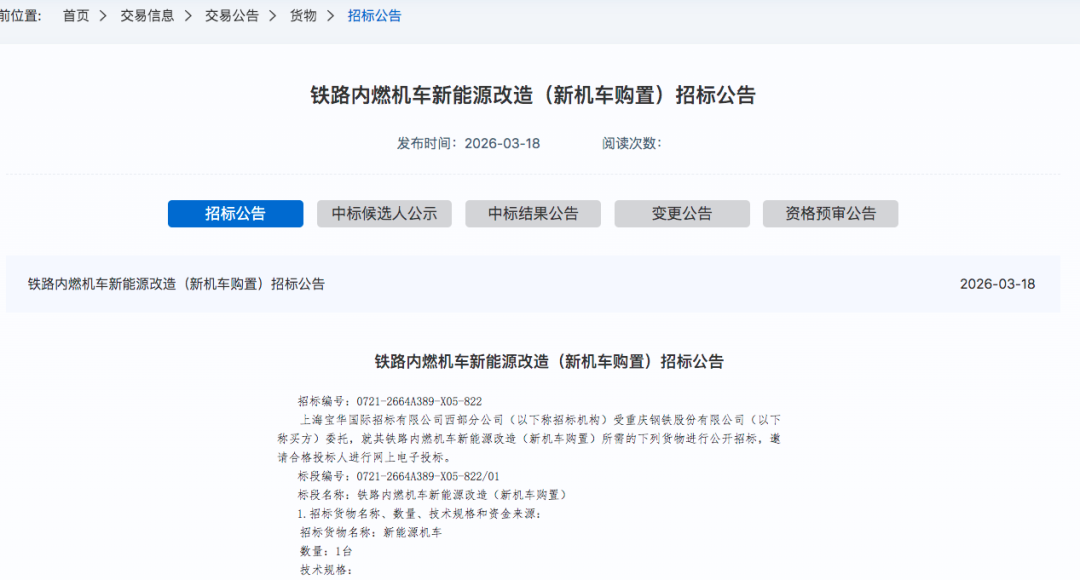Select the blue 招标公告 tab button
The height and width of the screenshot is (580, 1080).
tap(235, 214)
